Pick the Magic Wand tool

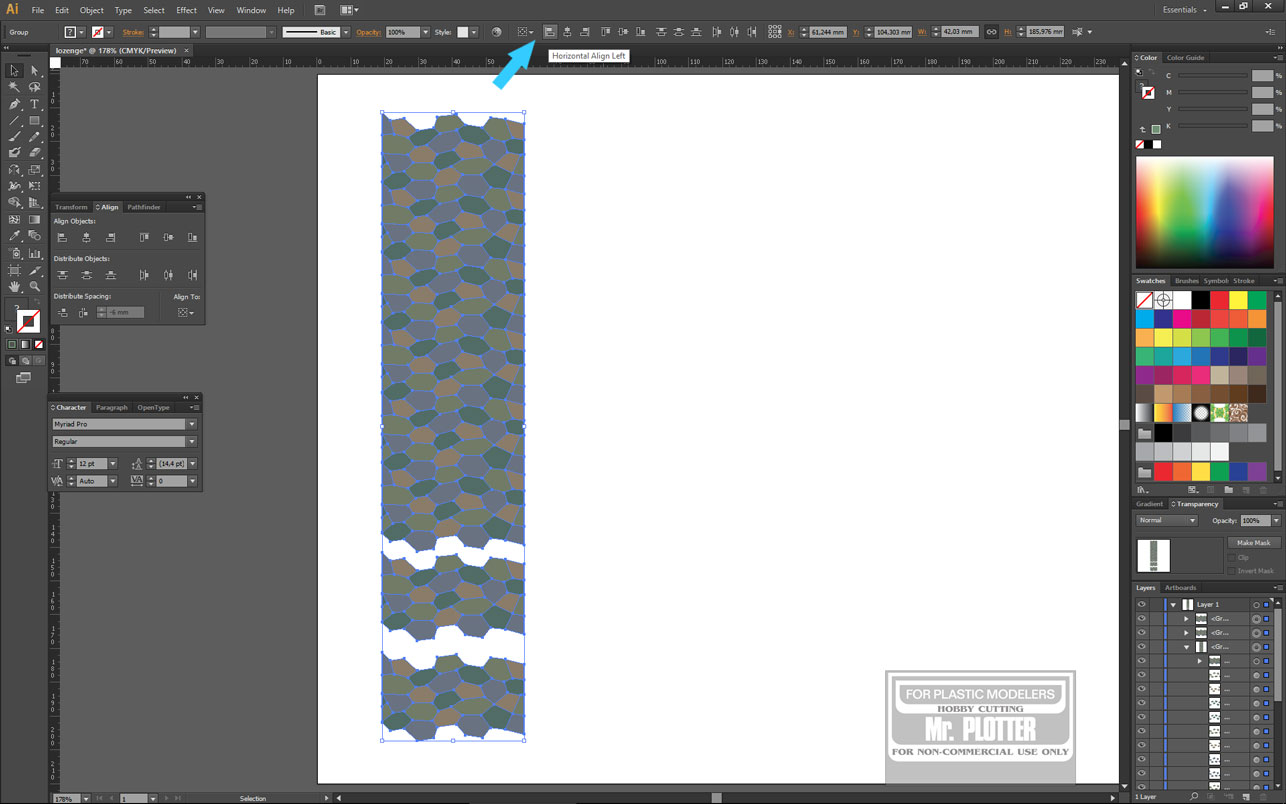click(14, 87)
